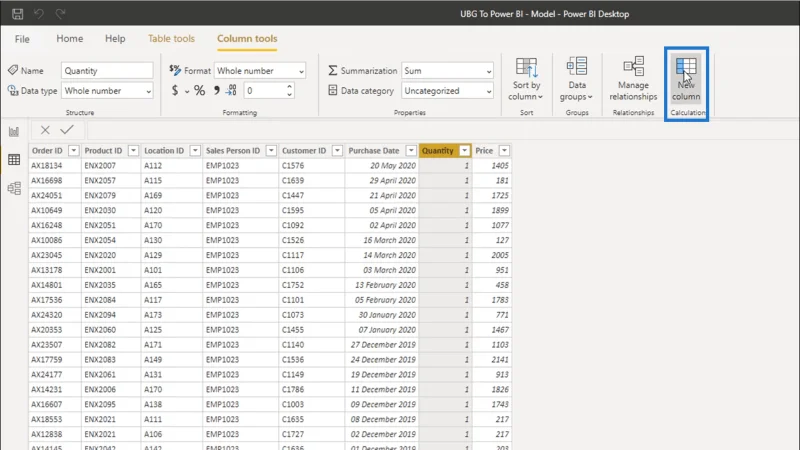Open Product ID column filter dropdown

133,151
